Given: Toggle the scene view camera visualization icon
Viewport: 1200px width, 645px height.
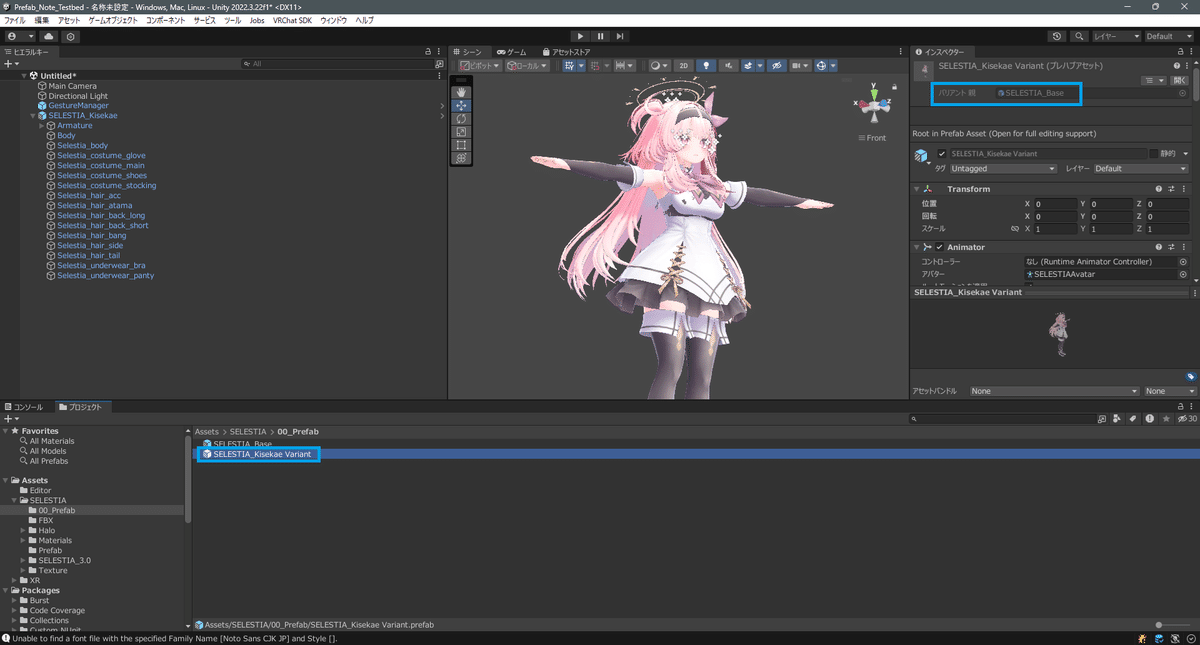Looking at the screenshot, I should [x=796, y=65].
